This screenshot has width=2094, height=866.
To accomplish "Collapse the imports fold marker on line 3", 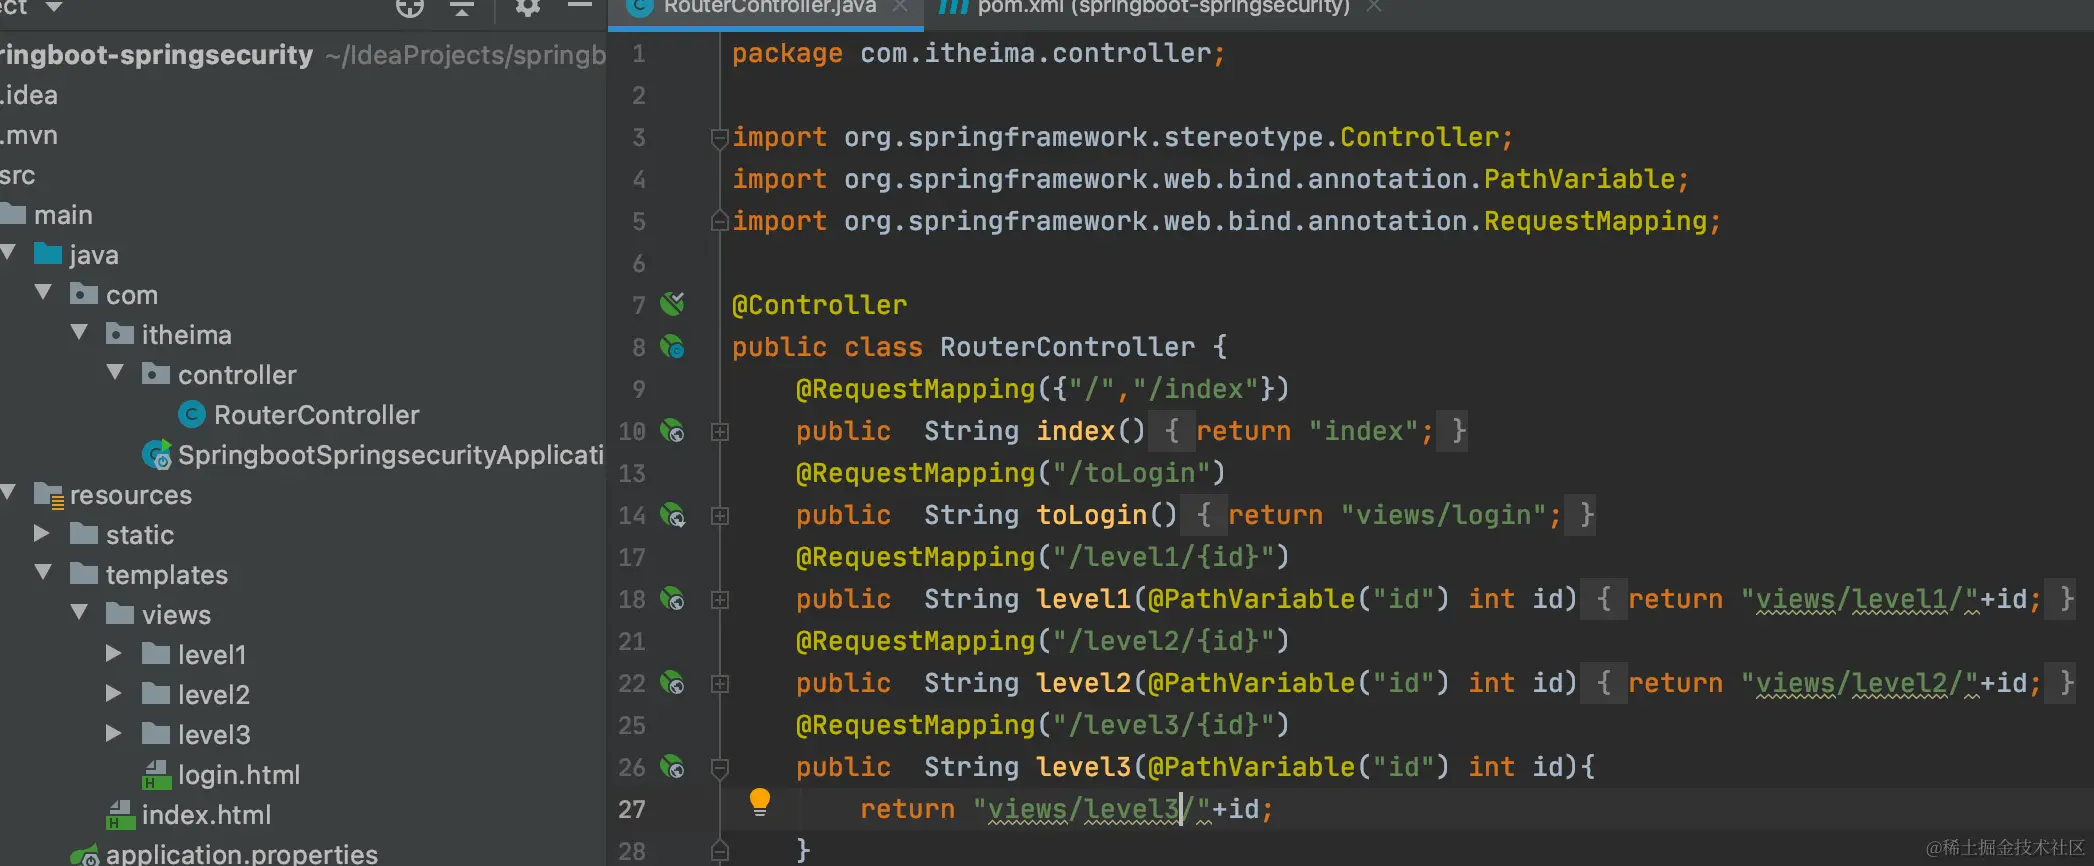I will pos(719,138).
